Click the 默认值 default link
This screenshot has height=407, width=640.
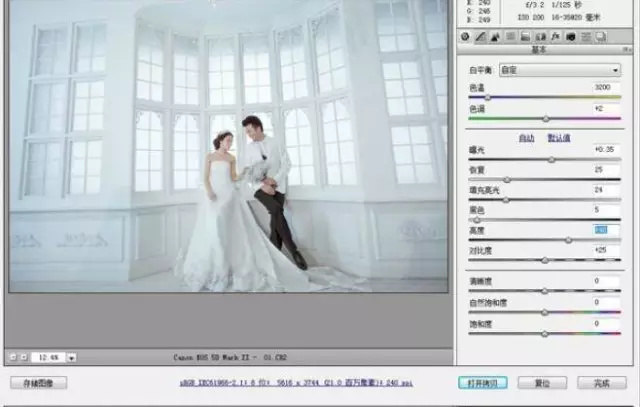point(559,138)
